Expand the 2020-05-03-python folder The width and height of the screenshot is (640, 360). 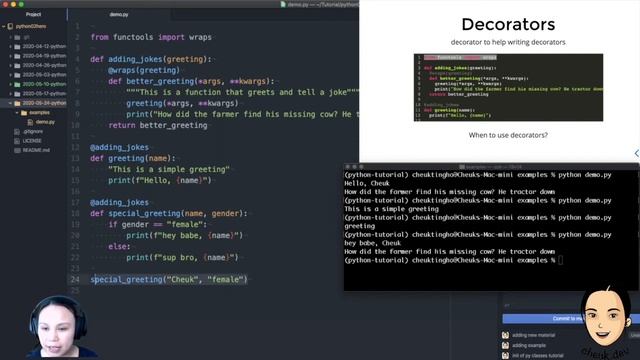11,75
